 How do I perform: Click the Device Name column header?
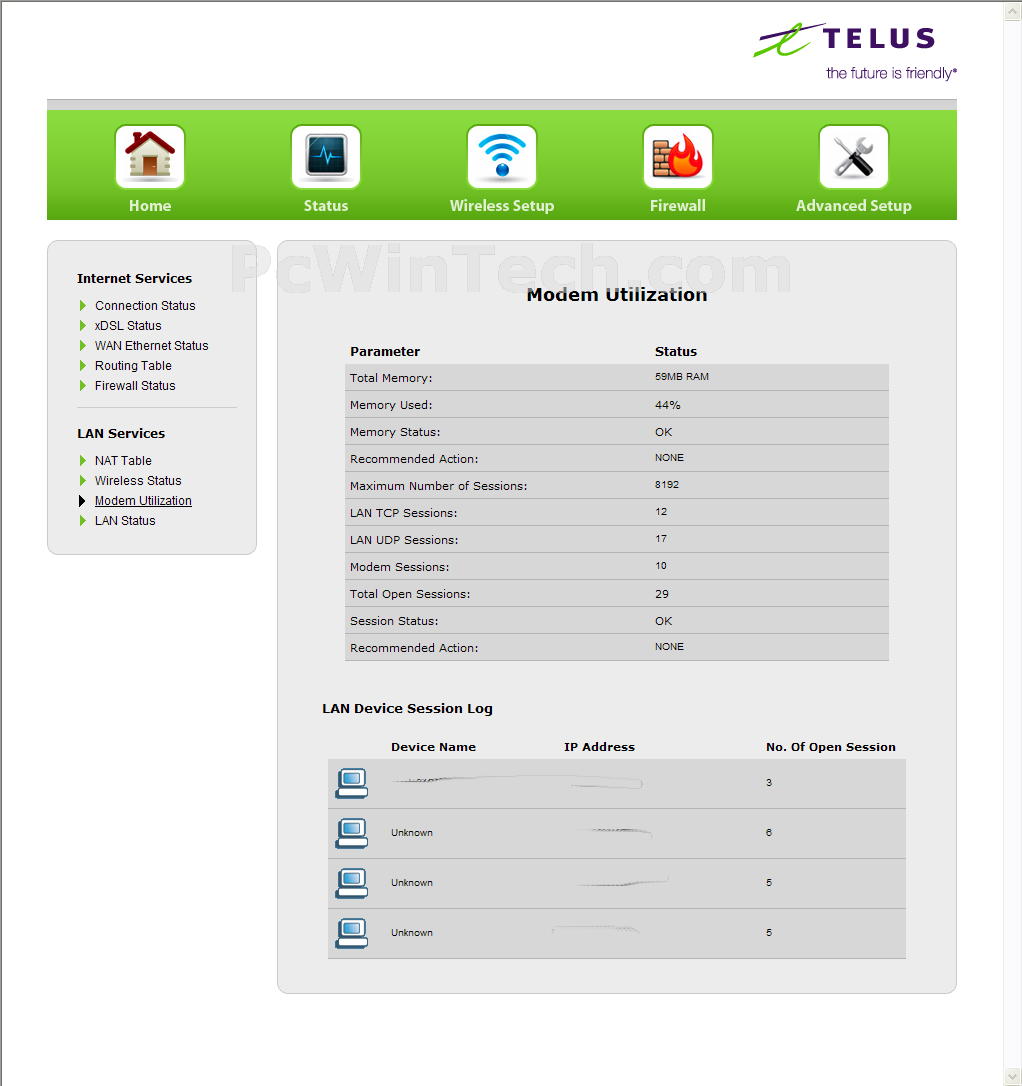point(433,747)
